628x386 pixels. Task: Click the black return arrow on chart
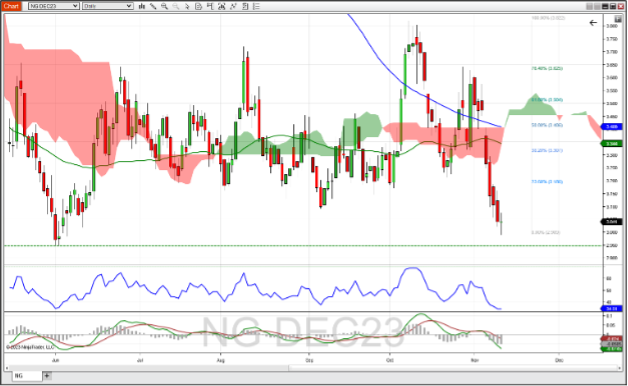(x=593, y=23)
